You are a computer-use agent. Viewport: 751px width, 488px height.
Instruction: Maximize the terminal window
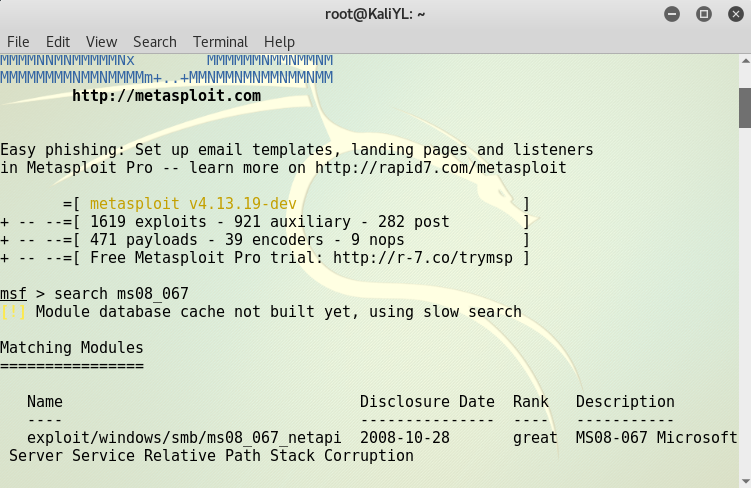coord(704,14)
